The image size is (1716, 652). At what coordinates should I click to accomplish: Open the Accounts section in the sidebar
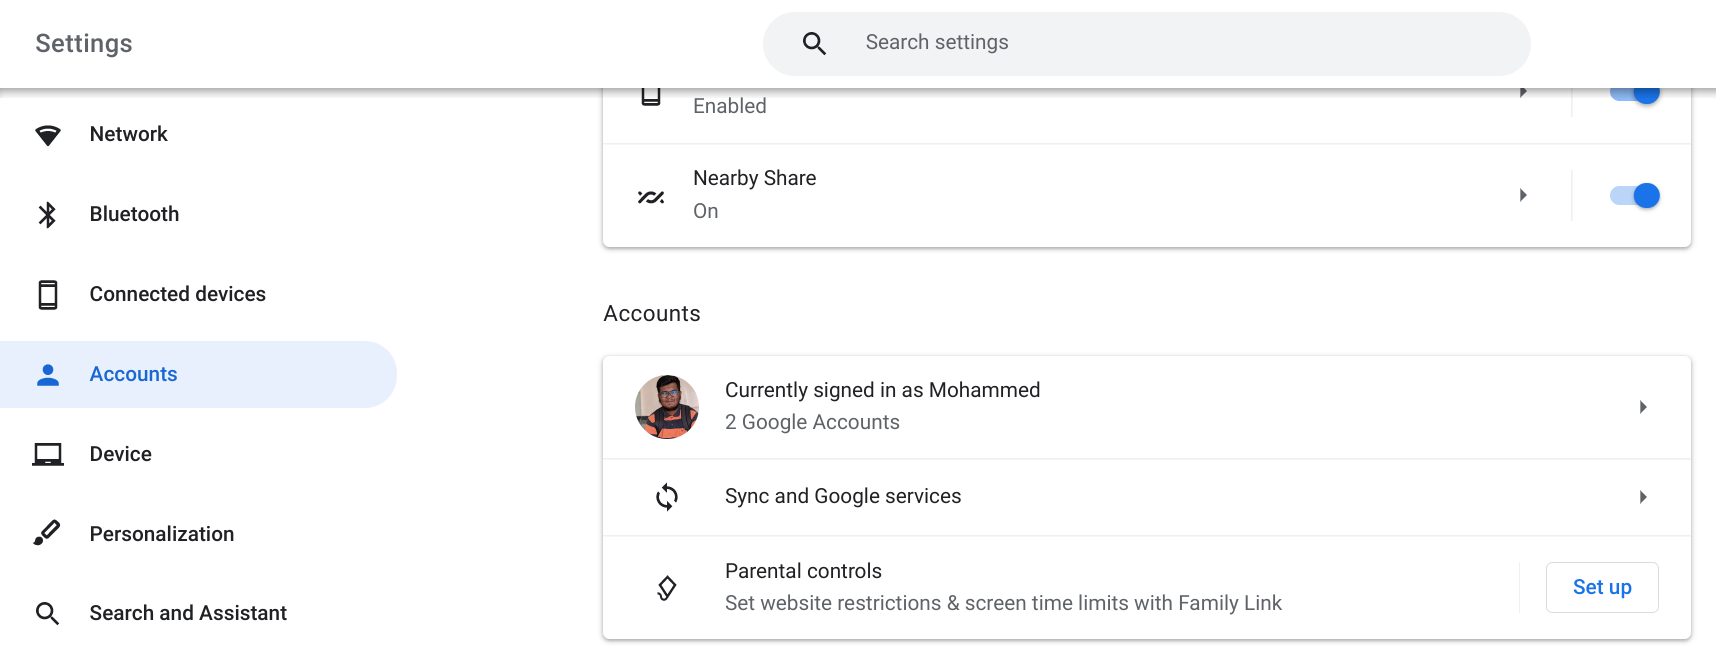tap(133, 373)
